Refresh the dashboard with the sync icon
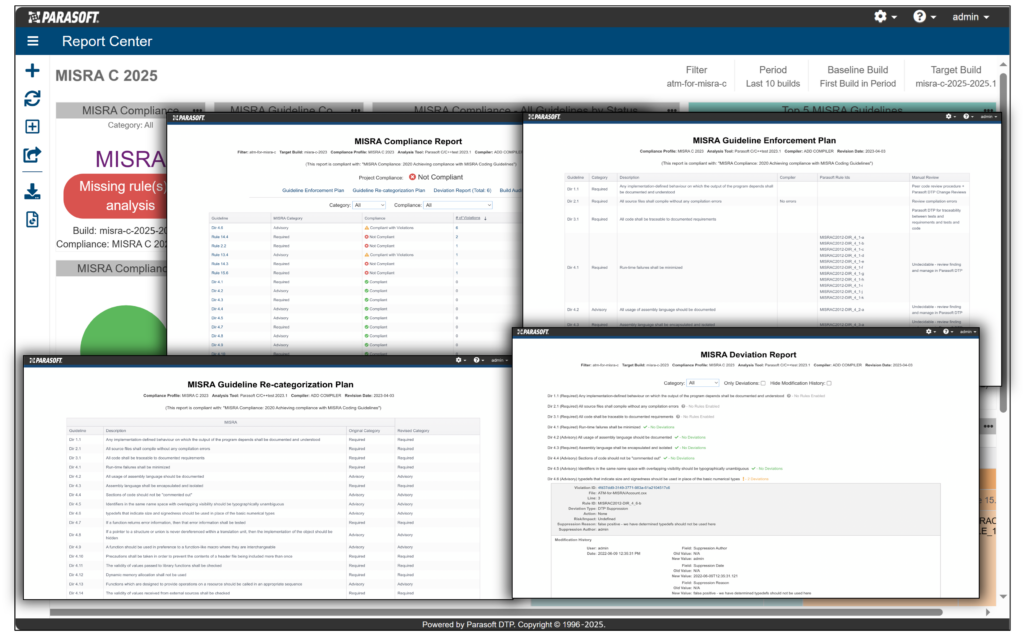The width and height of the screenshot is (1024, 636). pos(32,99)
